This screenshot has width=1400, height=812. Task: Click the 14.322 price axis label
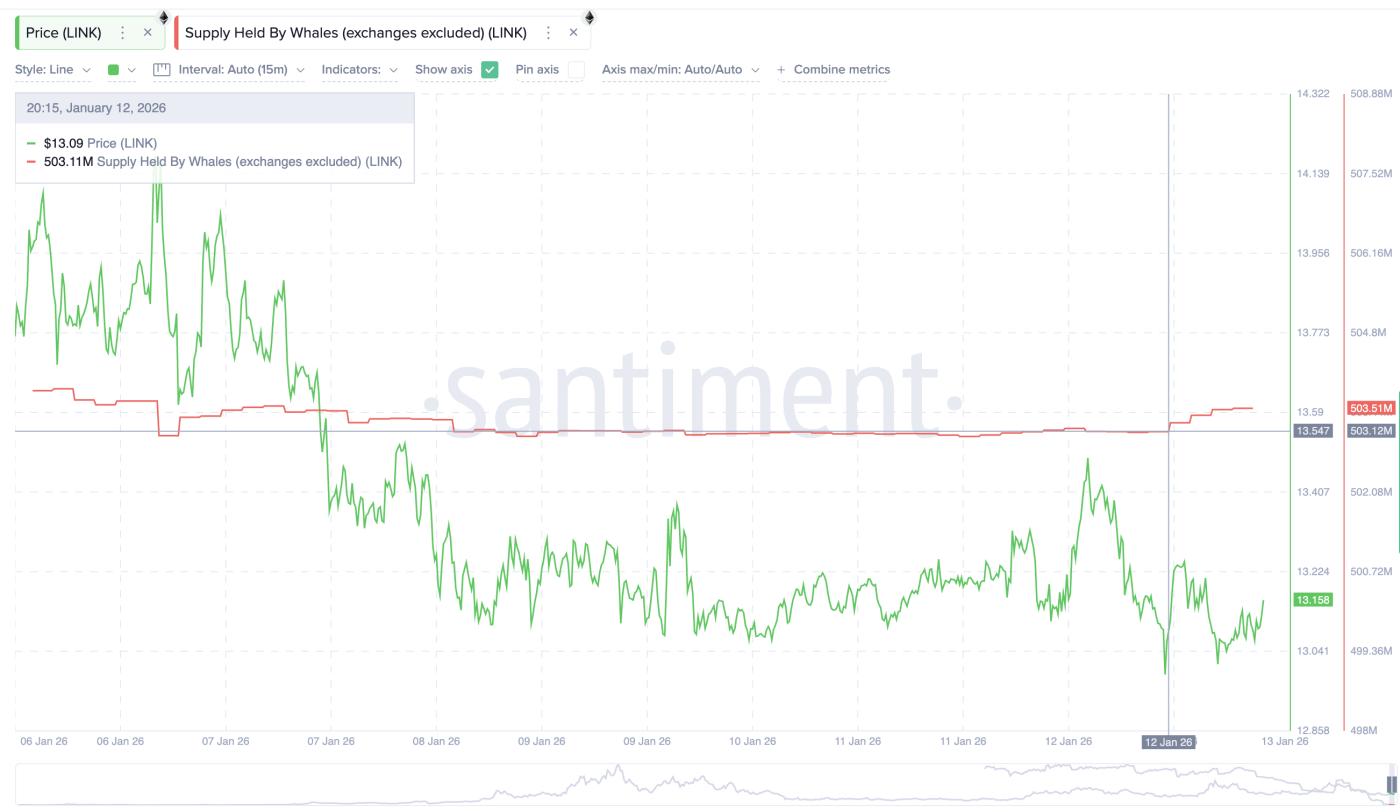click(1313, 93)
